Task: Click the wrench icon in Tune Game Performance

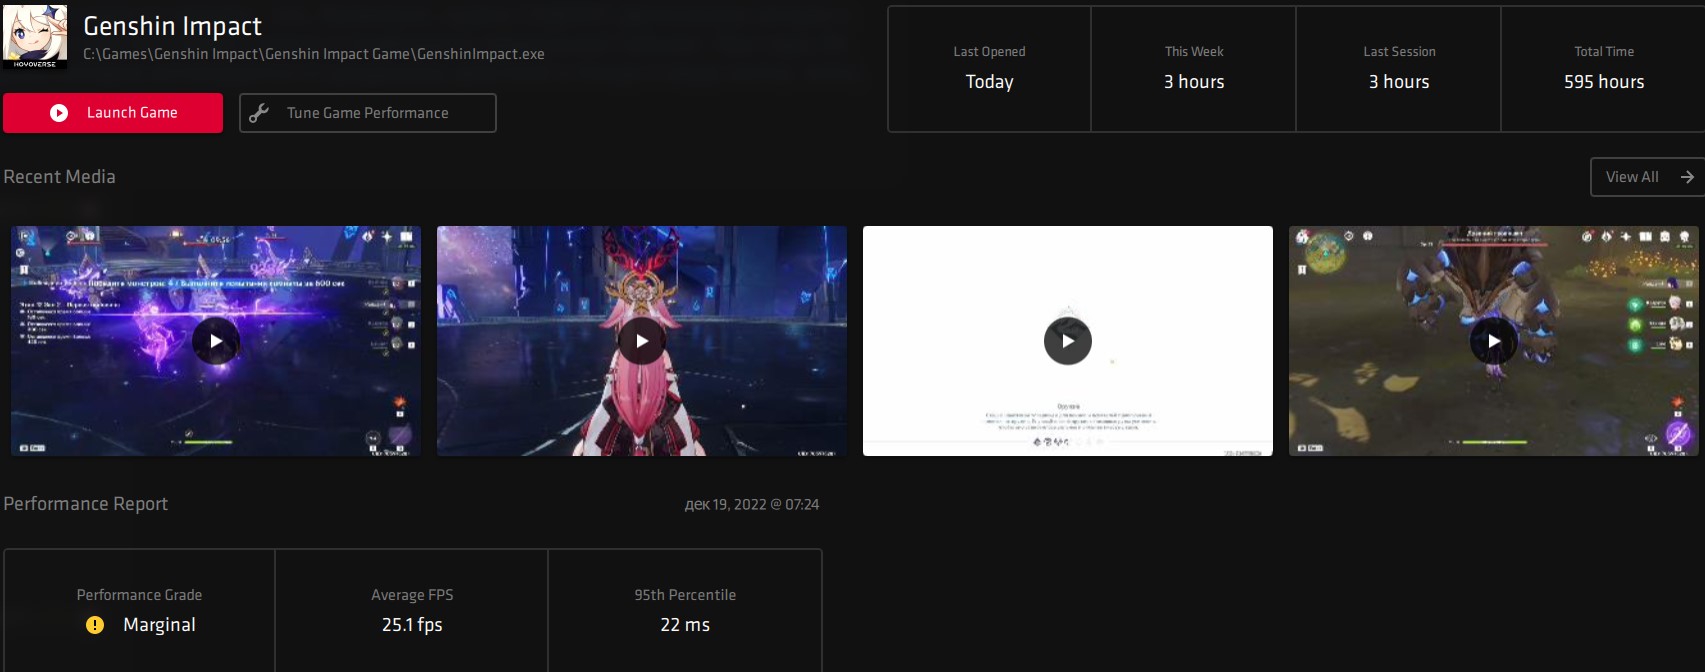Action: point(259,113)
